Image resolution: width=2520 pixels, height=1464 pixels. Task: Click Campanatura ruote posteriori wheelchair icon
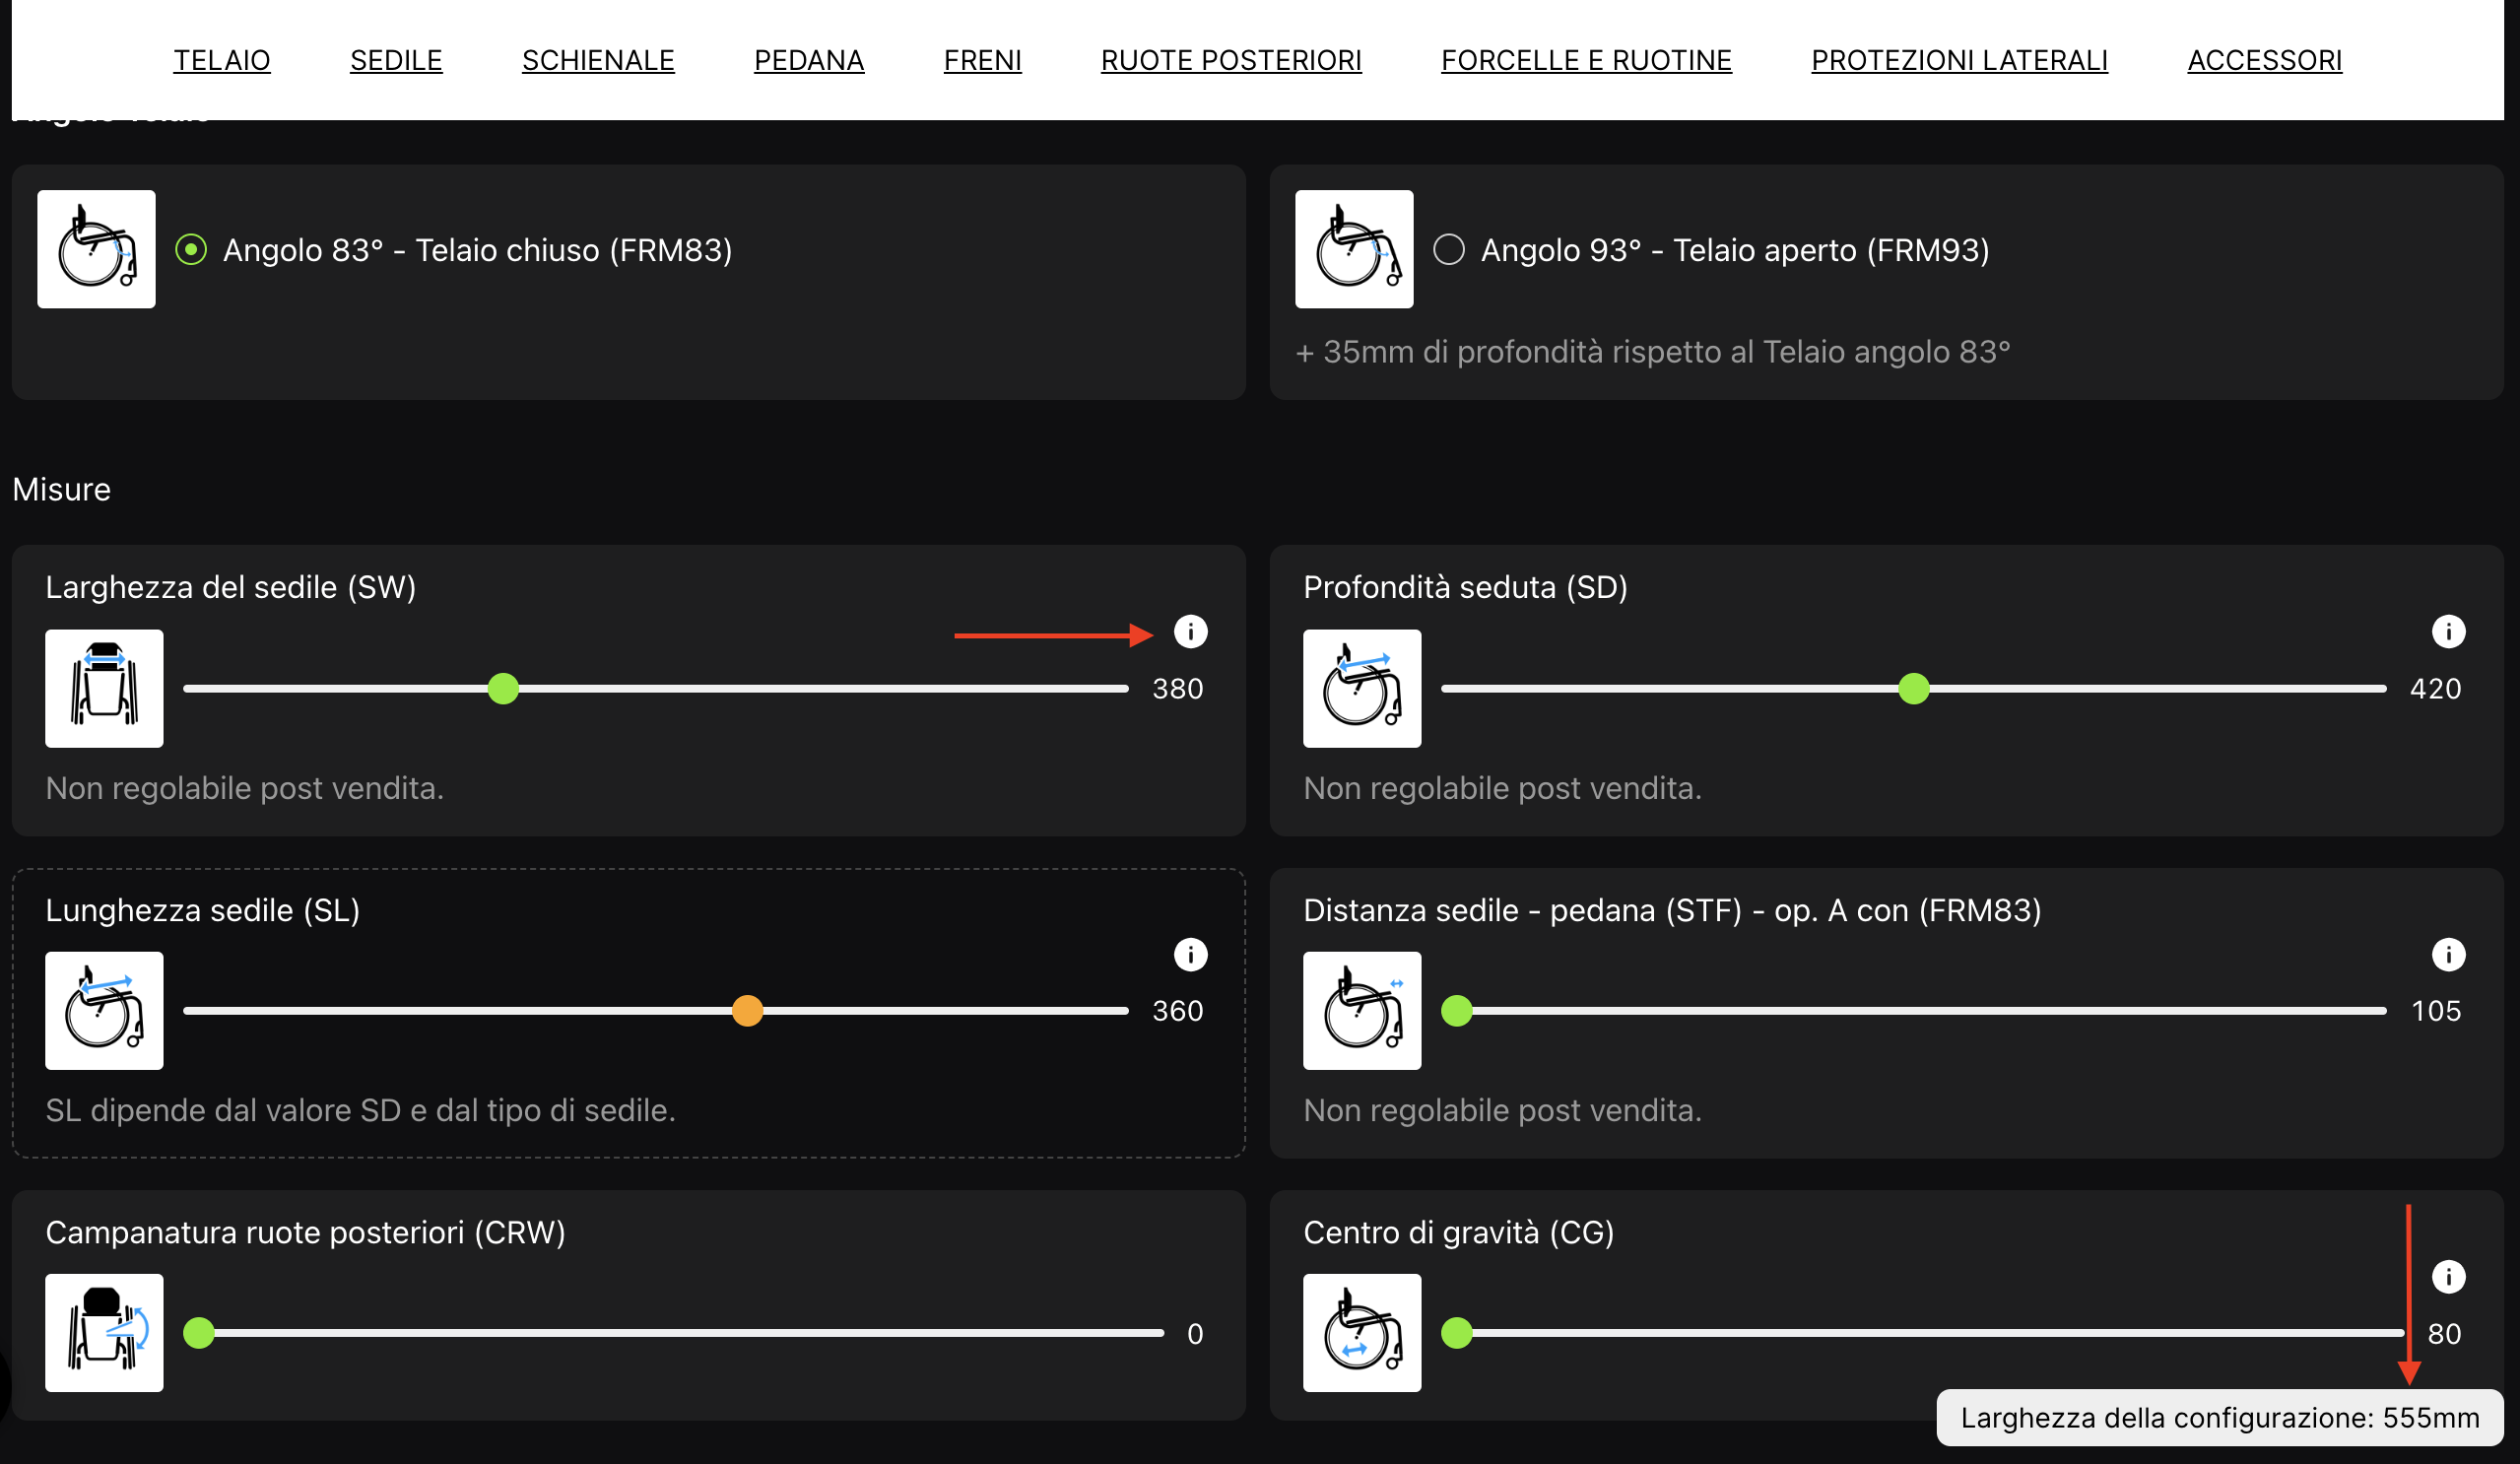click(104, 1332)
